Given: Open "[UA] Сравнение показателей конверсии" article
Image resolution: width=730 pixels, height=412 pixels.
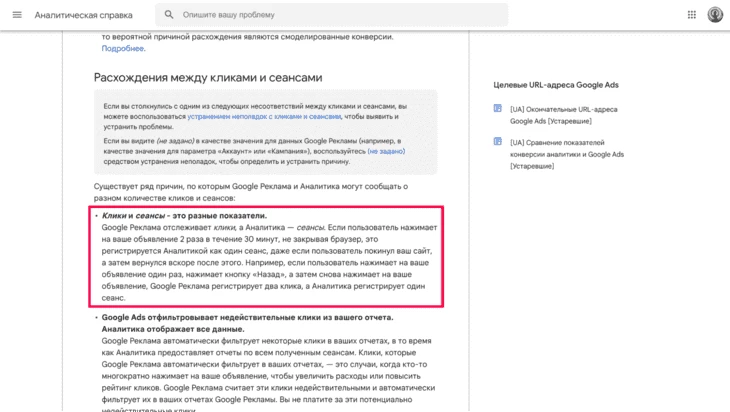Looking at the screenshot, I should (567, 154).
